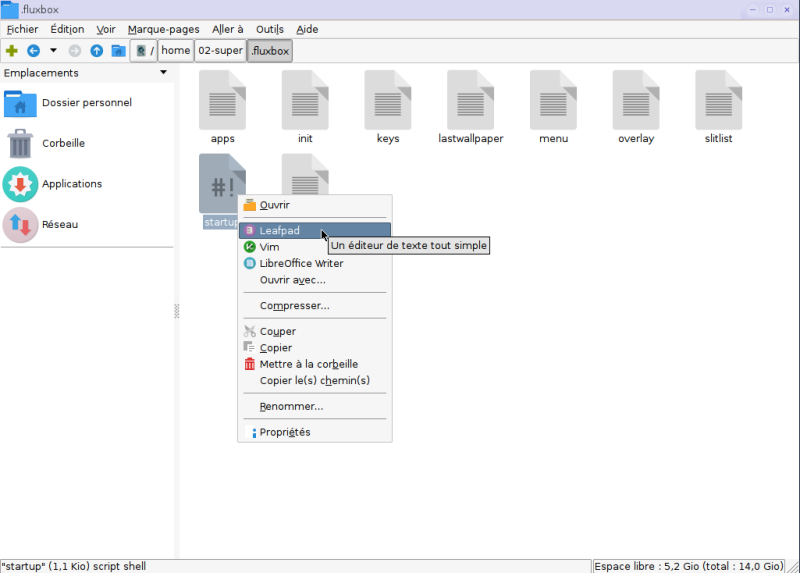This screenshot has width=800, height=573.
Task: Choose Compresser… in context menu
Action: coord(315,306)
